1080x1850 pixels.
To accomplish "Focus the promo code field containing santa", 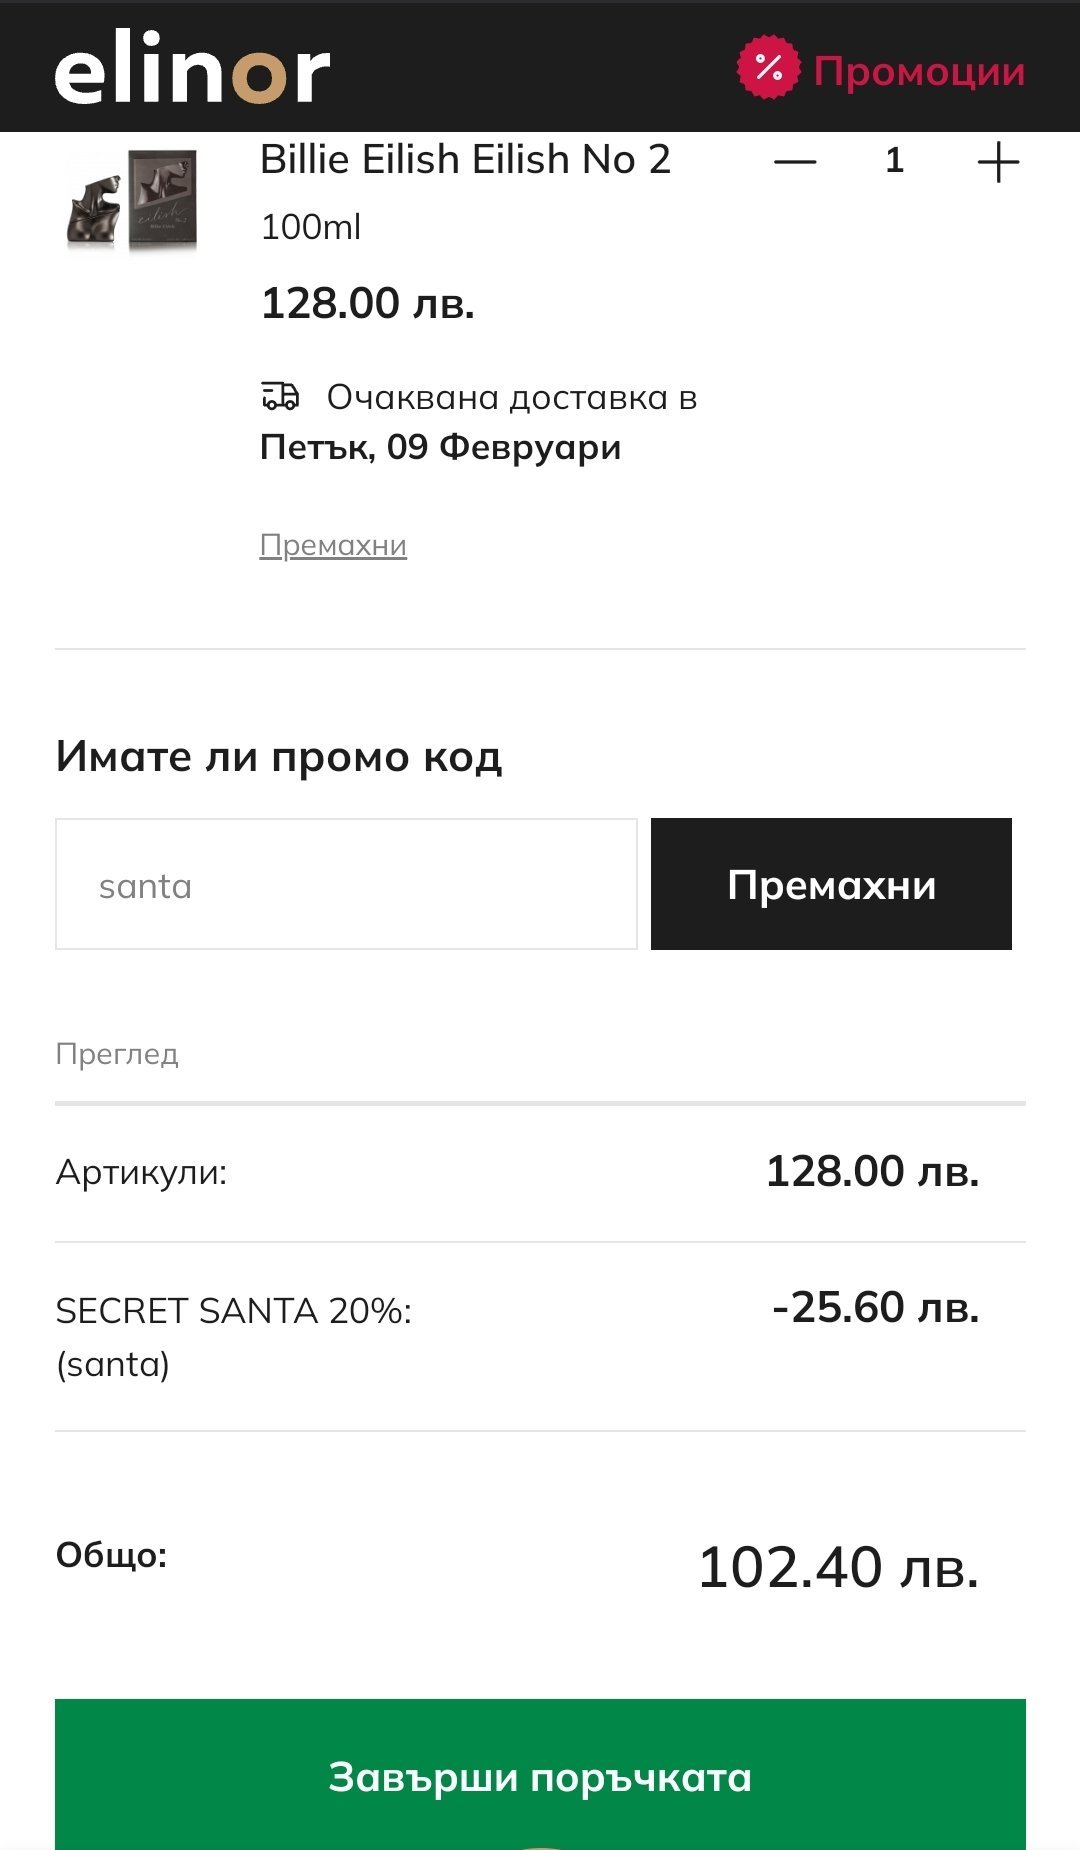I will point(346,884).
